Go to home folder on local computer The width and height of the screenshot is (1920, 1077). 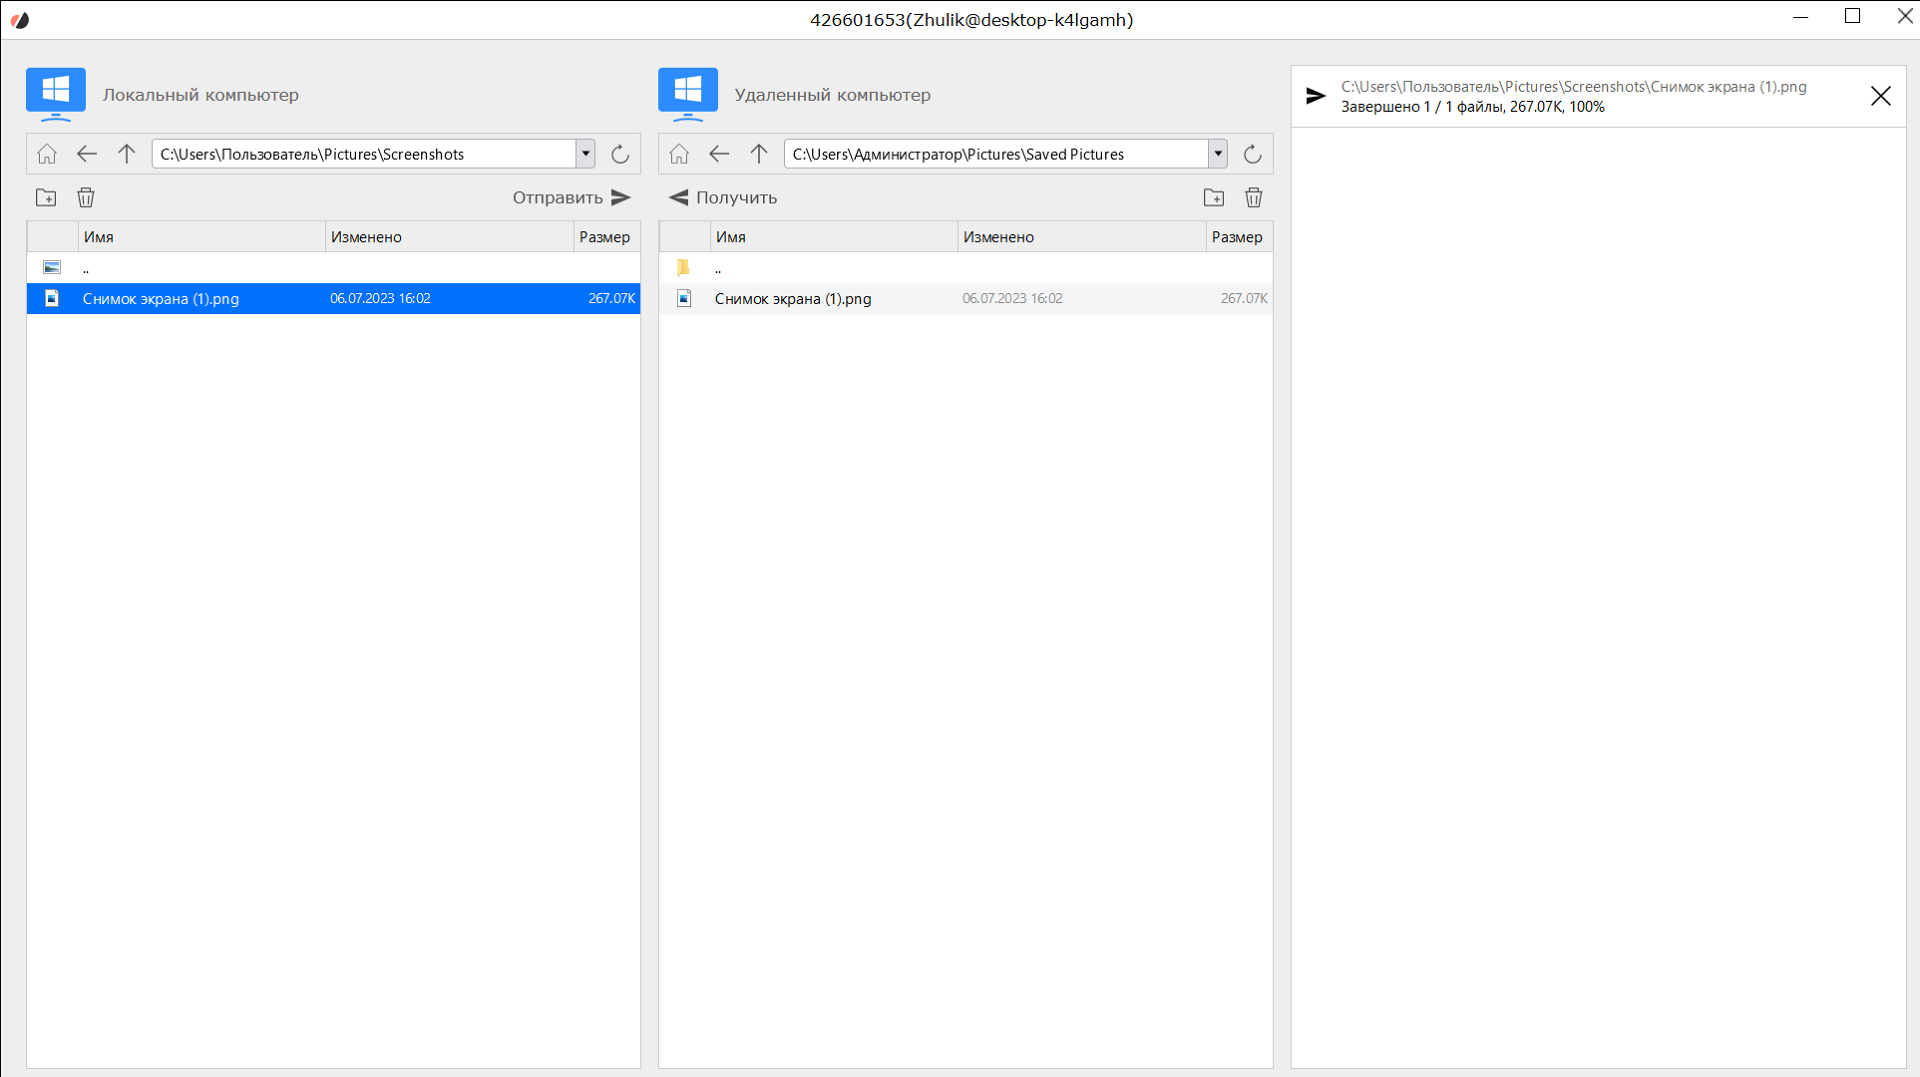(47, 154)
